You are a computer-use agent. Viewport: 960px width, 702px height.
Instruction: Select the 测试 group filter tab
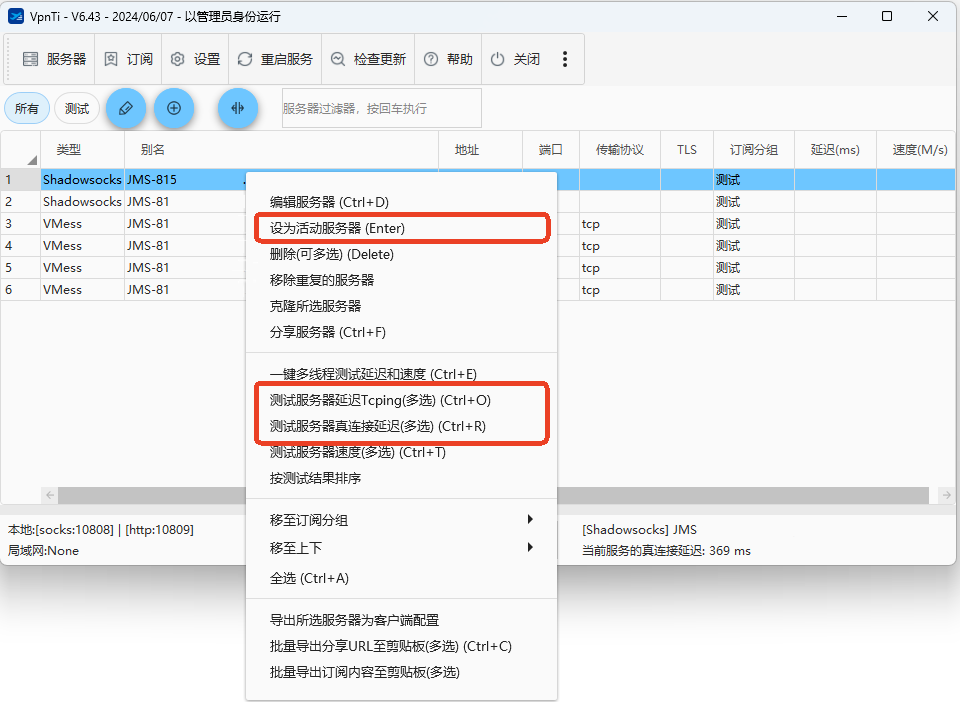pyautogui.click(x=77, y=109)
